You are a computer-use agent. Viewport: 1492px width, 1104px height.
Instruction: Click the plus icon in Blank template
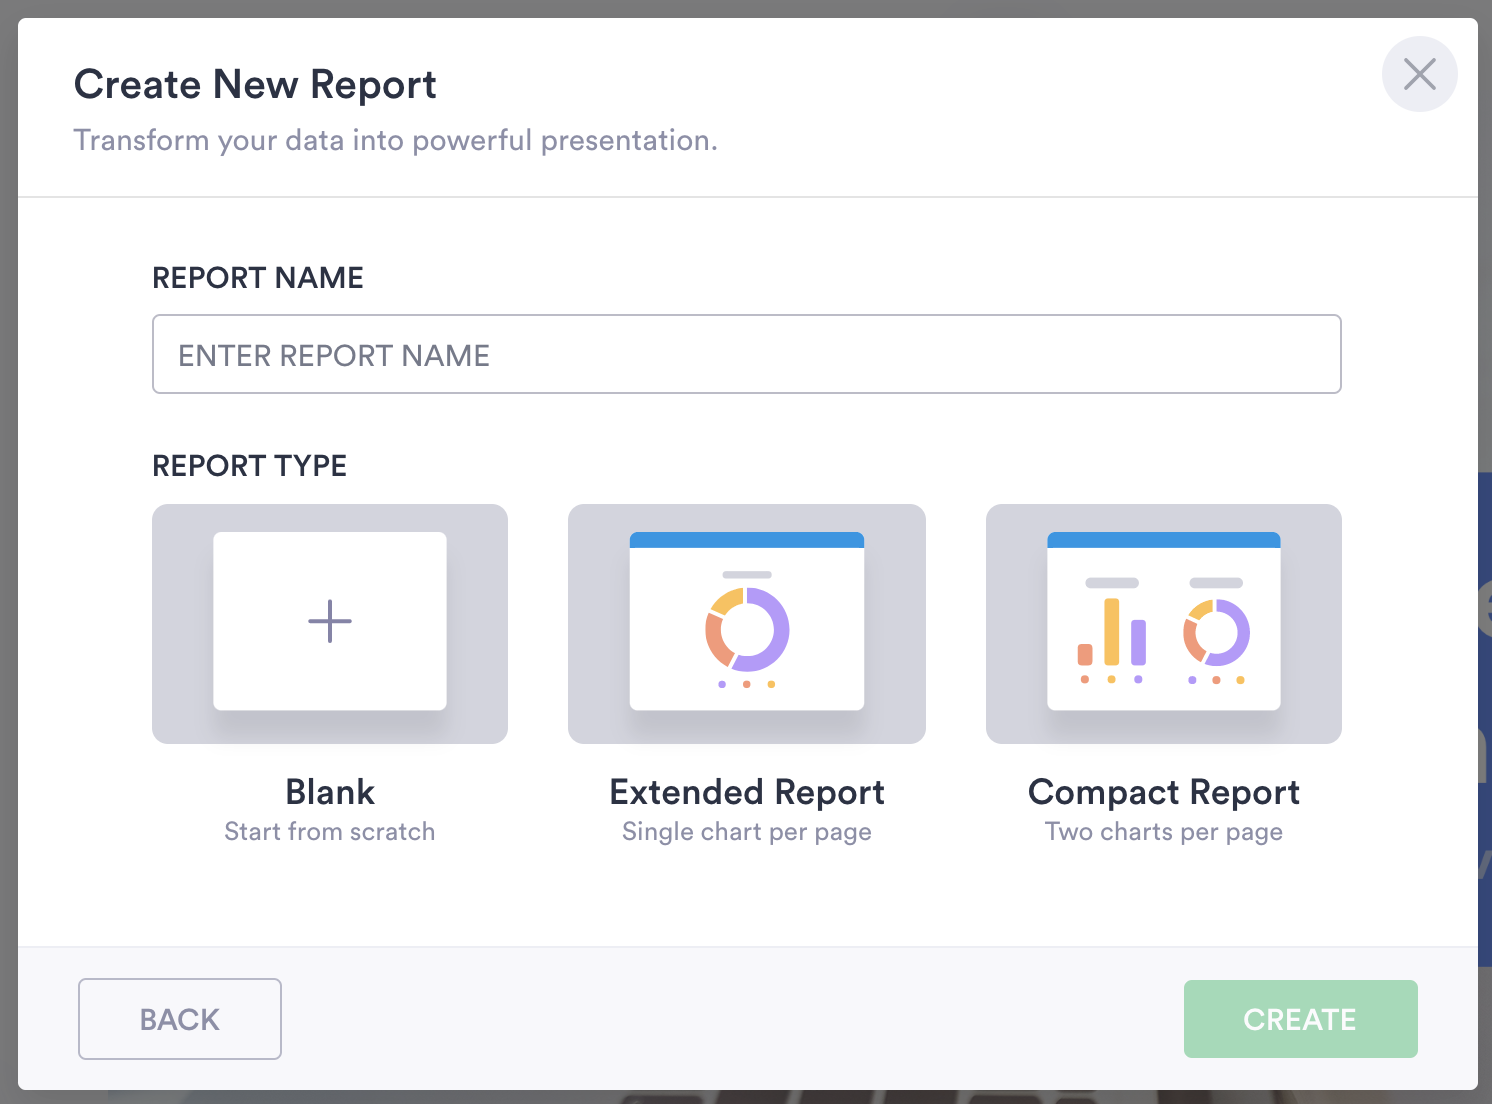tap(330, 621)
